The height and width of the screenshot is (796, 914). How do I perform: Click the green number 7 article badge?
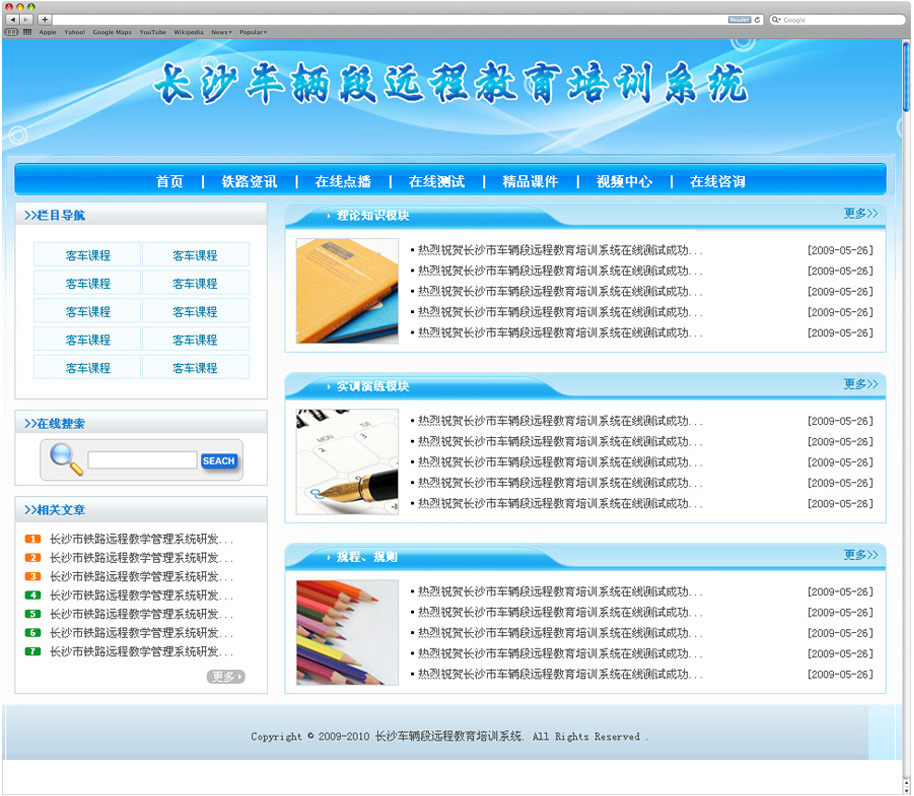pyautogui.click(x=33, y=652)
